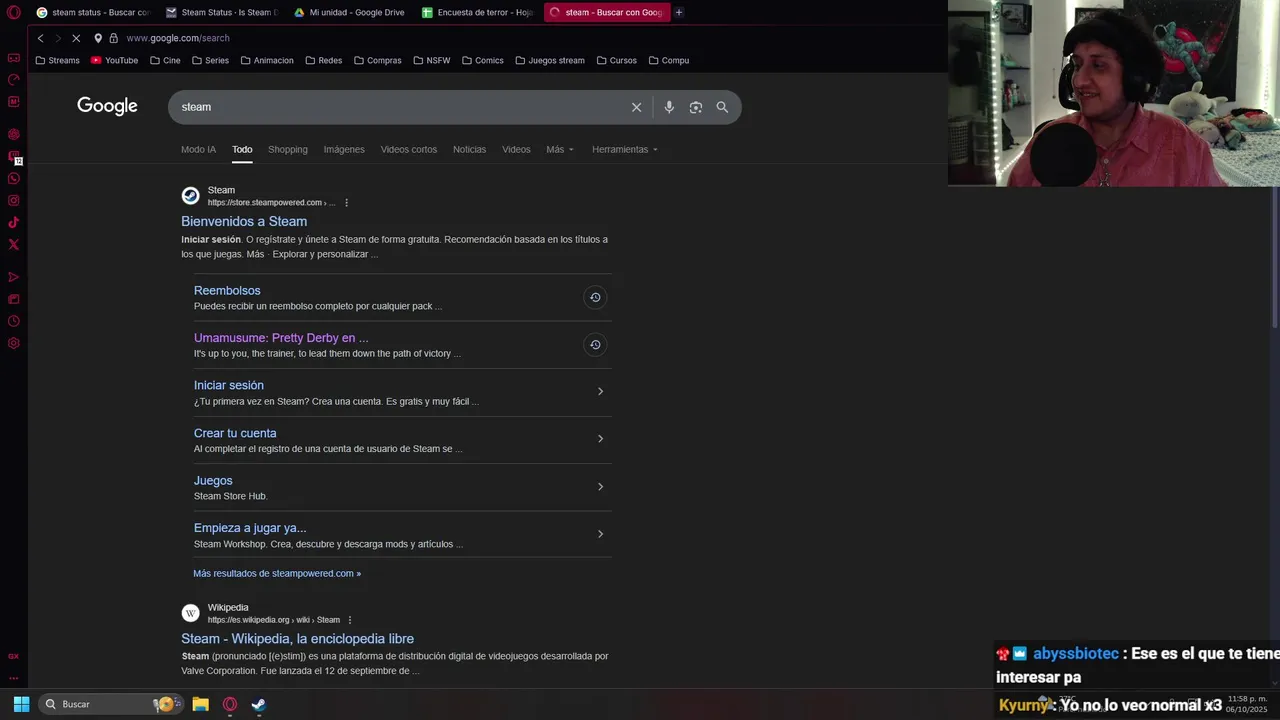Open the Juegos stream bookmarks folder

550,60
